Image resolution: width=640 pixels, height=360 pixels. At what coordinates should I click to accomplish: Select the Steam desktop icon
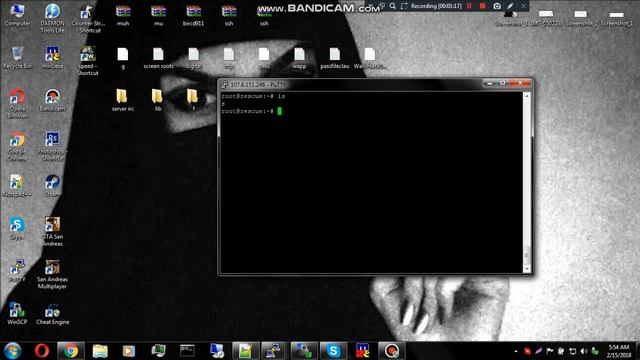pyautogui.click(x=52, y=186)
